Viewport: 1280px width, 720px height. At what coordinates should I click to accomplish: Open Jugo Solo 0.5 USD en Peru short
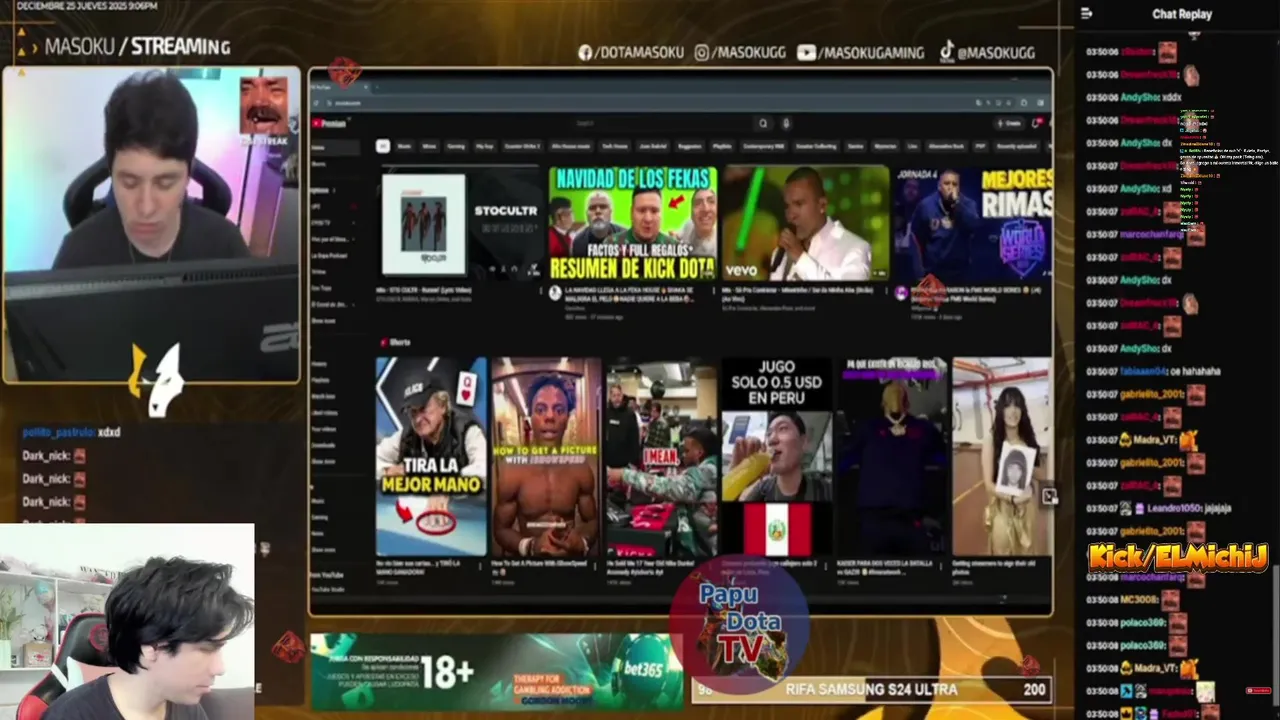tap(777, 456)
